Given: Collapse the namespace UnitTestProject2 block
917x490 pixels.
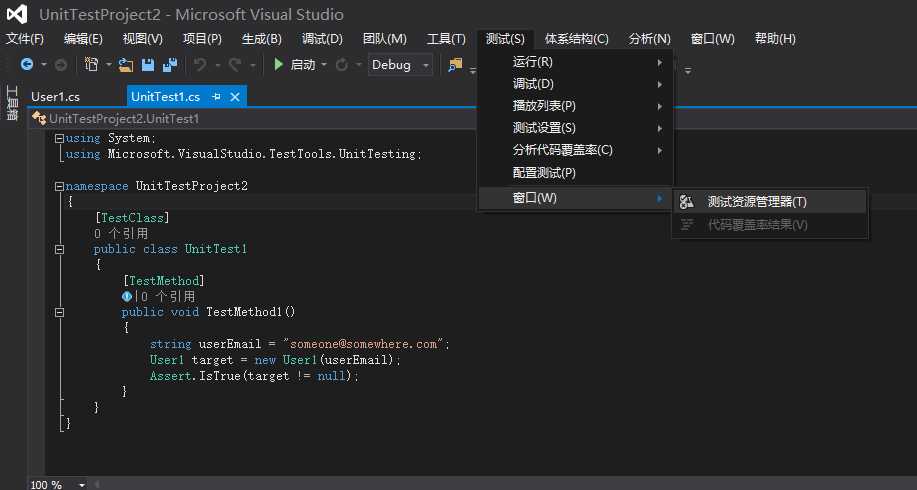Looking at the screenshot, I should pyautogui.click(x=59, y=186).
